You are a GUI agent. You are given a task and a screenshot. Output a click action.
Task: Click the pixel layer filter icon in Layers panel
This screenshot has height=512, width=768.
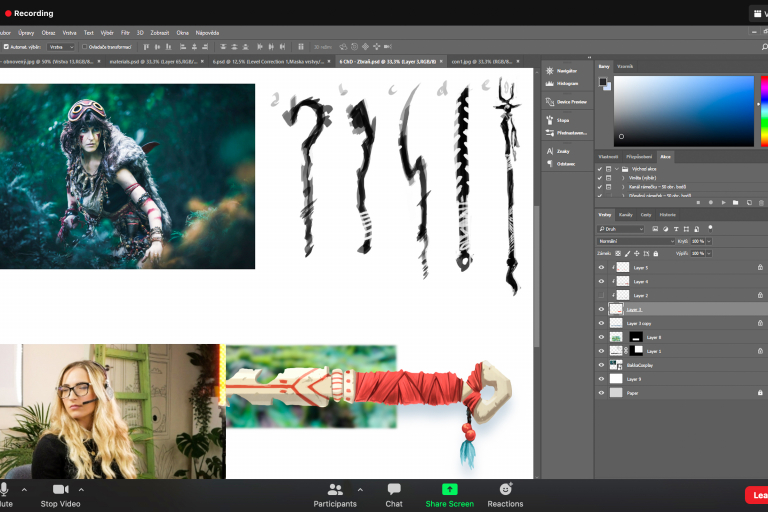pyautogui.click(x=656, y=229)
